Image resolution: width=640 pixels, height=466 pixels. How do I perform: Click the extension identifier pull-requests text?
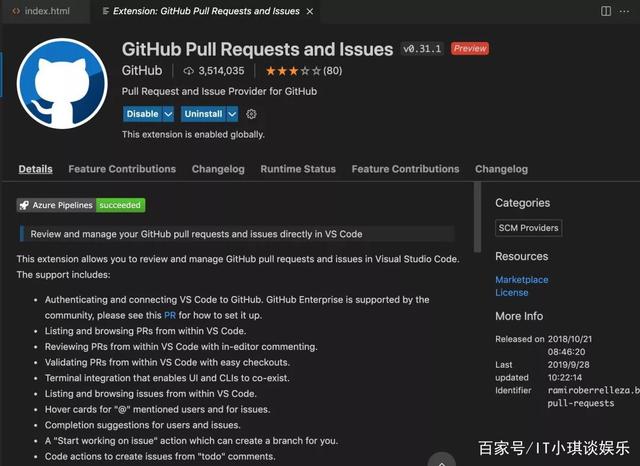tap(580, 403)
